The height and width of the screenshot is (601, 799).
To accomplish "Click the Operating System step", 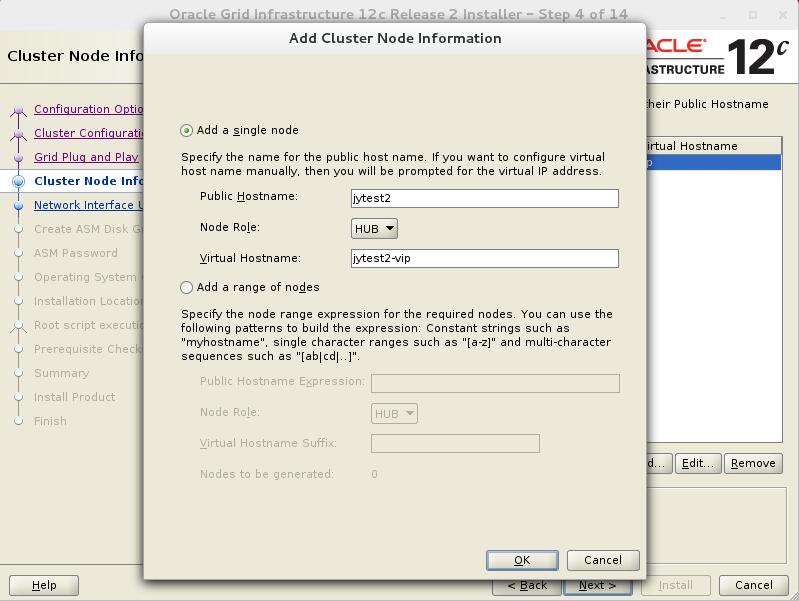I will (89, 277).
